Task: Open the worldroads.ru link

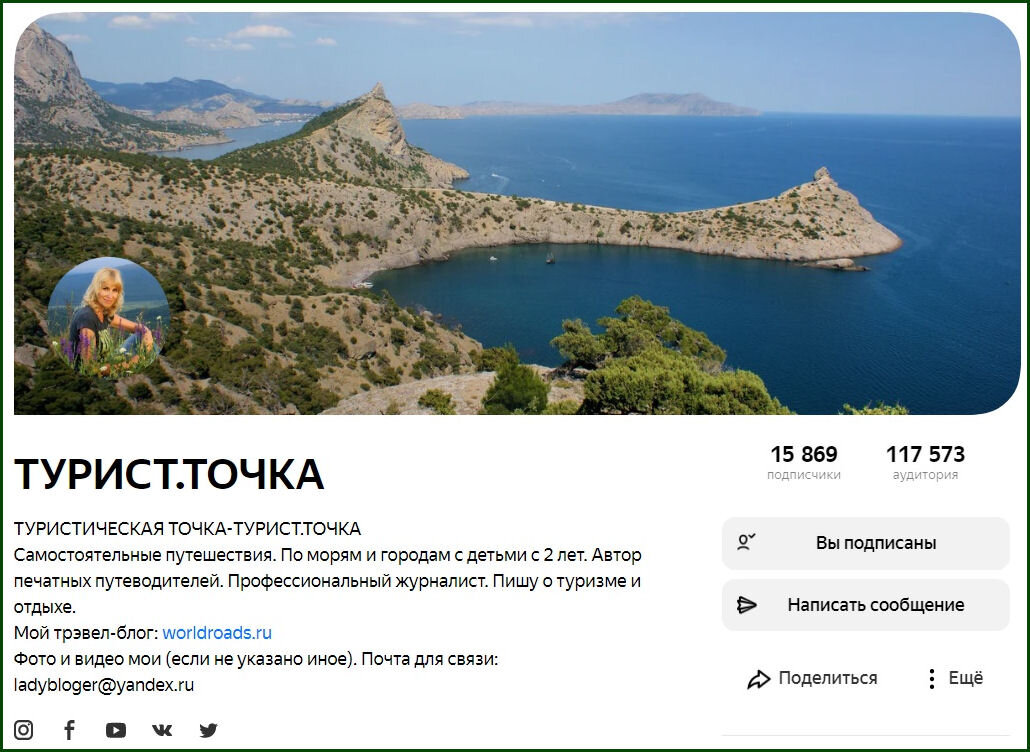Action: 217,633
